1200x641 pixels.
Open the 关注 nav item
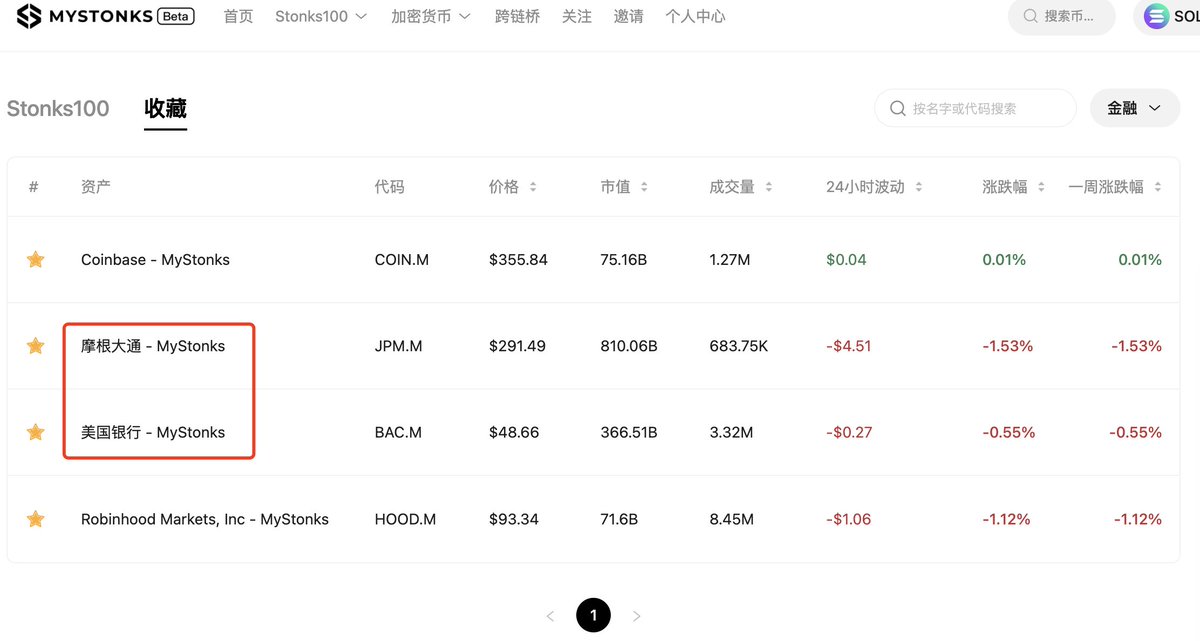(577, 17)
